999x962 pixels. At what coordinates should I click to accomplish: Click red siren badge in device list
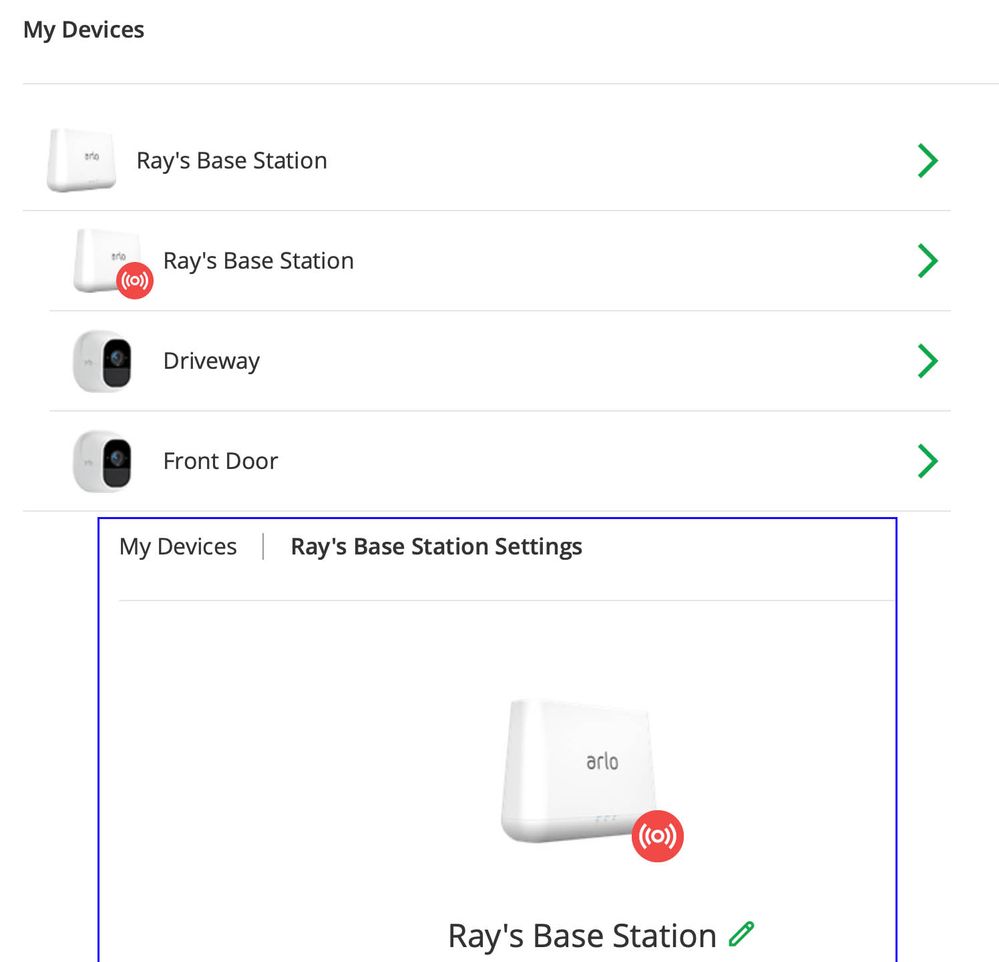[x=134, y=280]
